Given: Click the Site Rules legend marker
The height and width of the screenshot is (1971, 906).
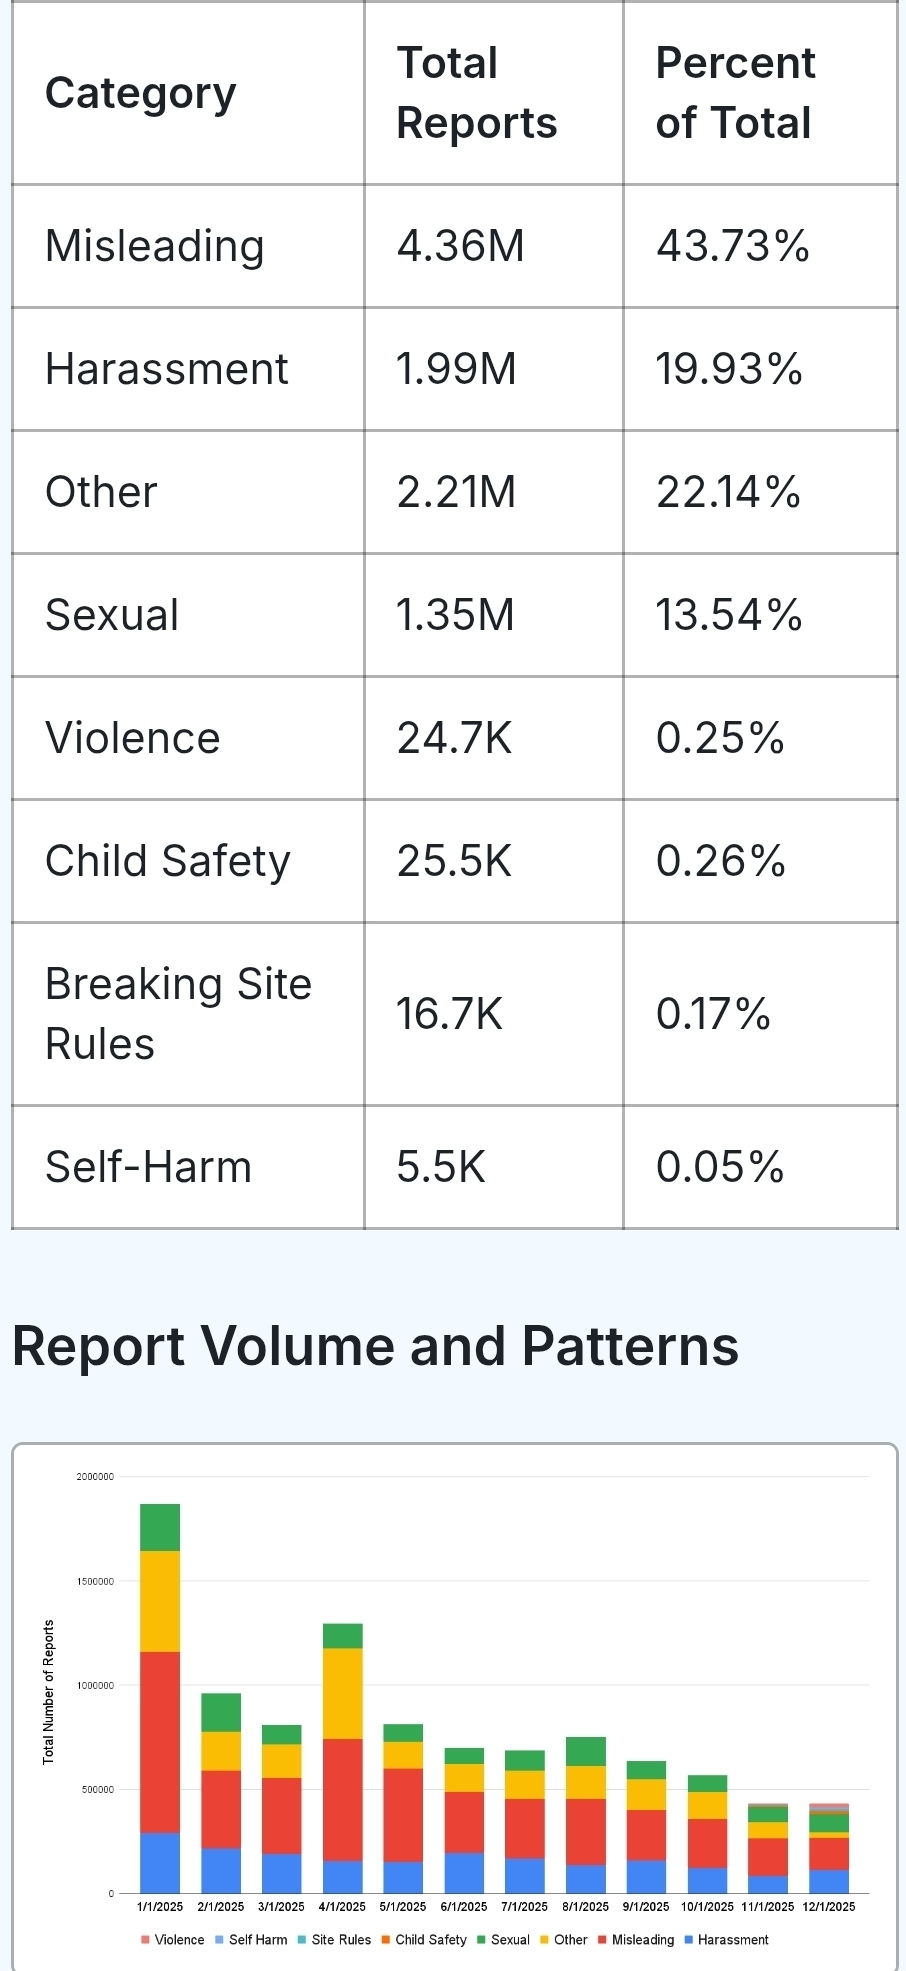Looking at the screenshot, I should point(302,1940).
